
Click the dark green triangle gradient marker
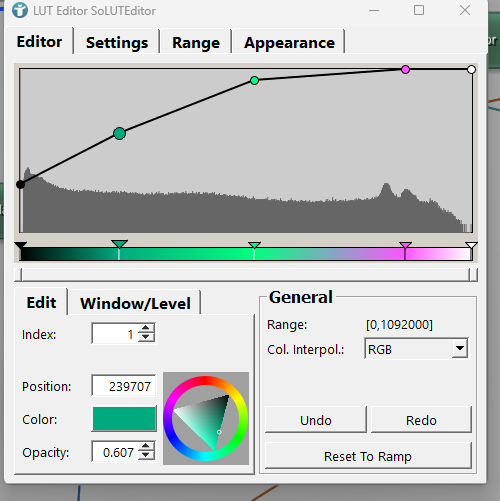(x=119, y=244)
